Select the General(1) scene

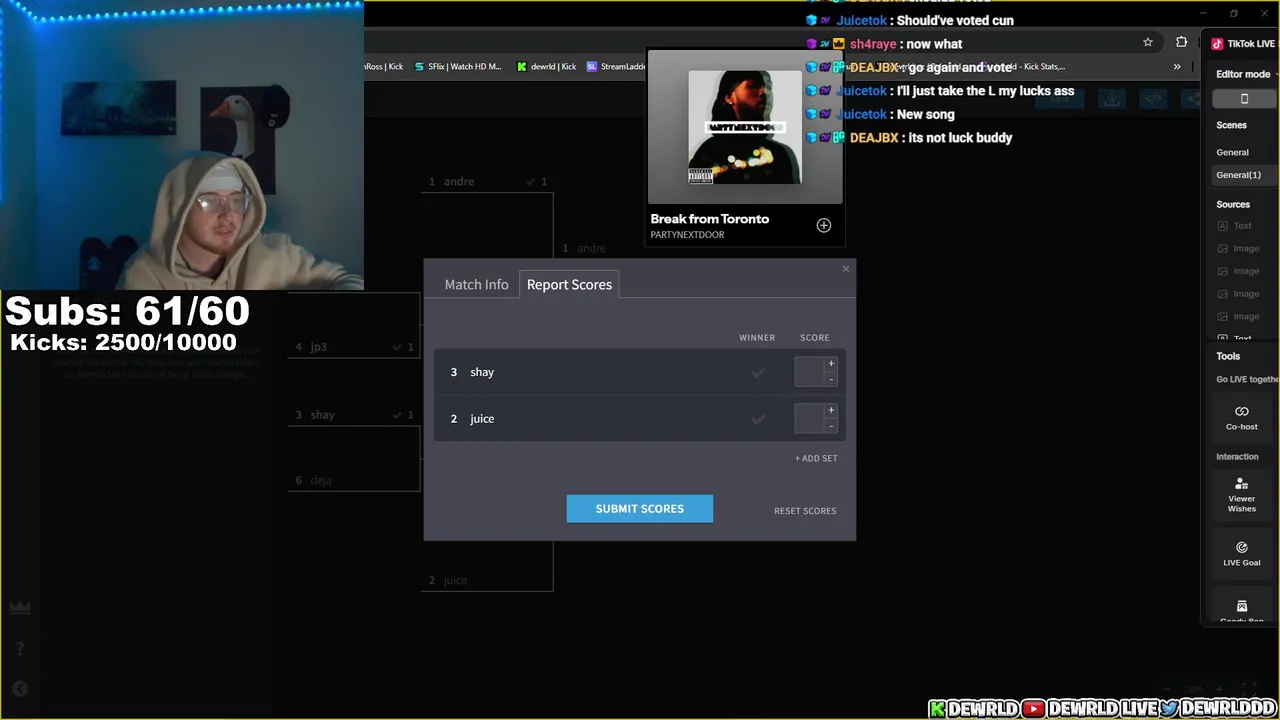(x=1241, y=175)
